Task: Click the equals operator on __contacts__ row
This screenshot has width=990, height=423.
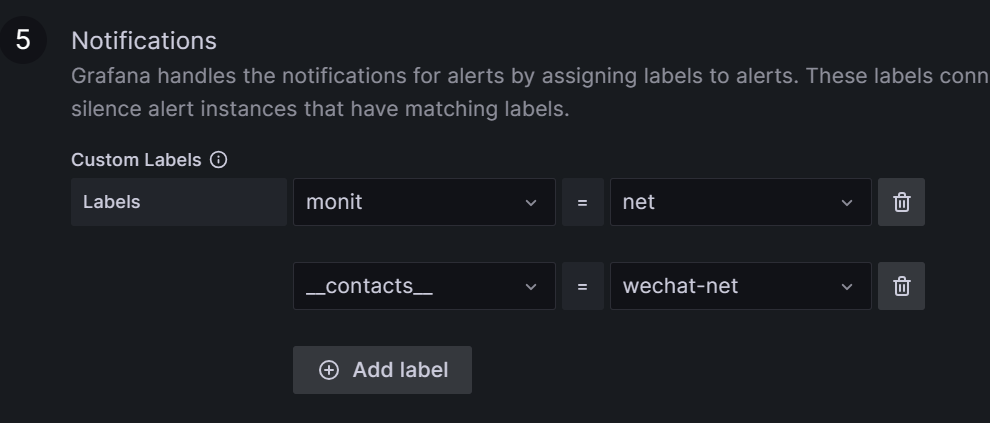Action: pyautogui.click(x=582, y=286)
